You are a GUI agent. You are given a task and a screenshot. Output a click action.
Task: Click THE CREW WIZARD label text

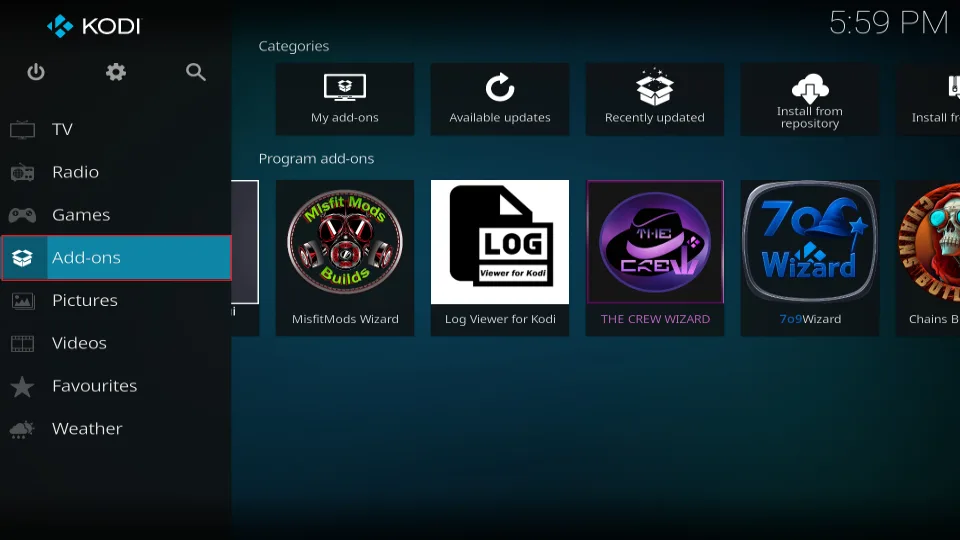pos(655,319)
